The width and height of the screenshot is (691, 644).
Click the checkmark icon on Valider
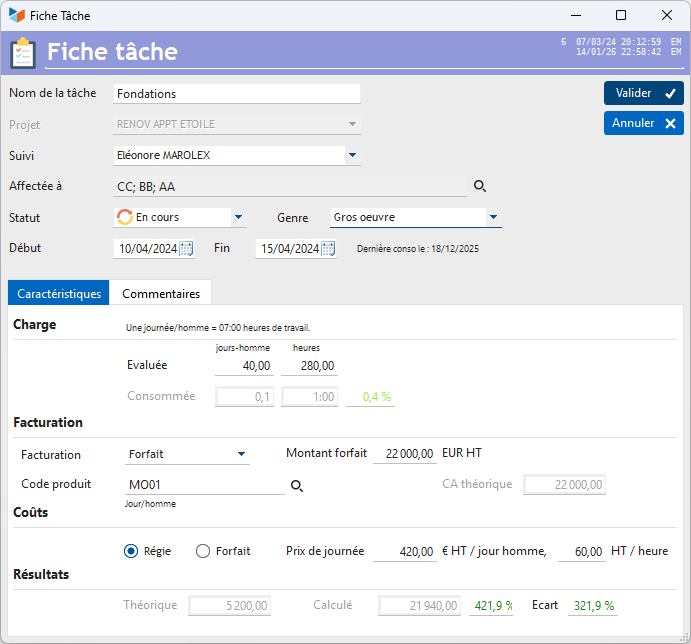click(670, 93)
